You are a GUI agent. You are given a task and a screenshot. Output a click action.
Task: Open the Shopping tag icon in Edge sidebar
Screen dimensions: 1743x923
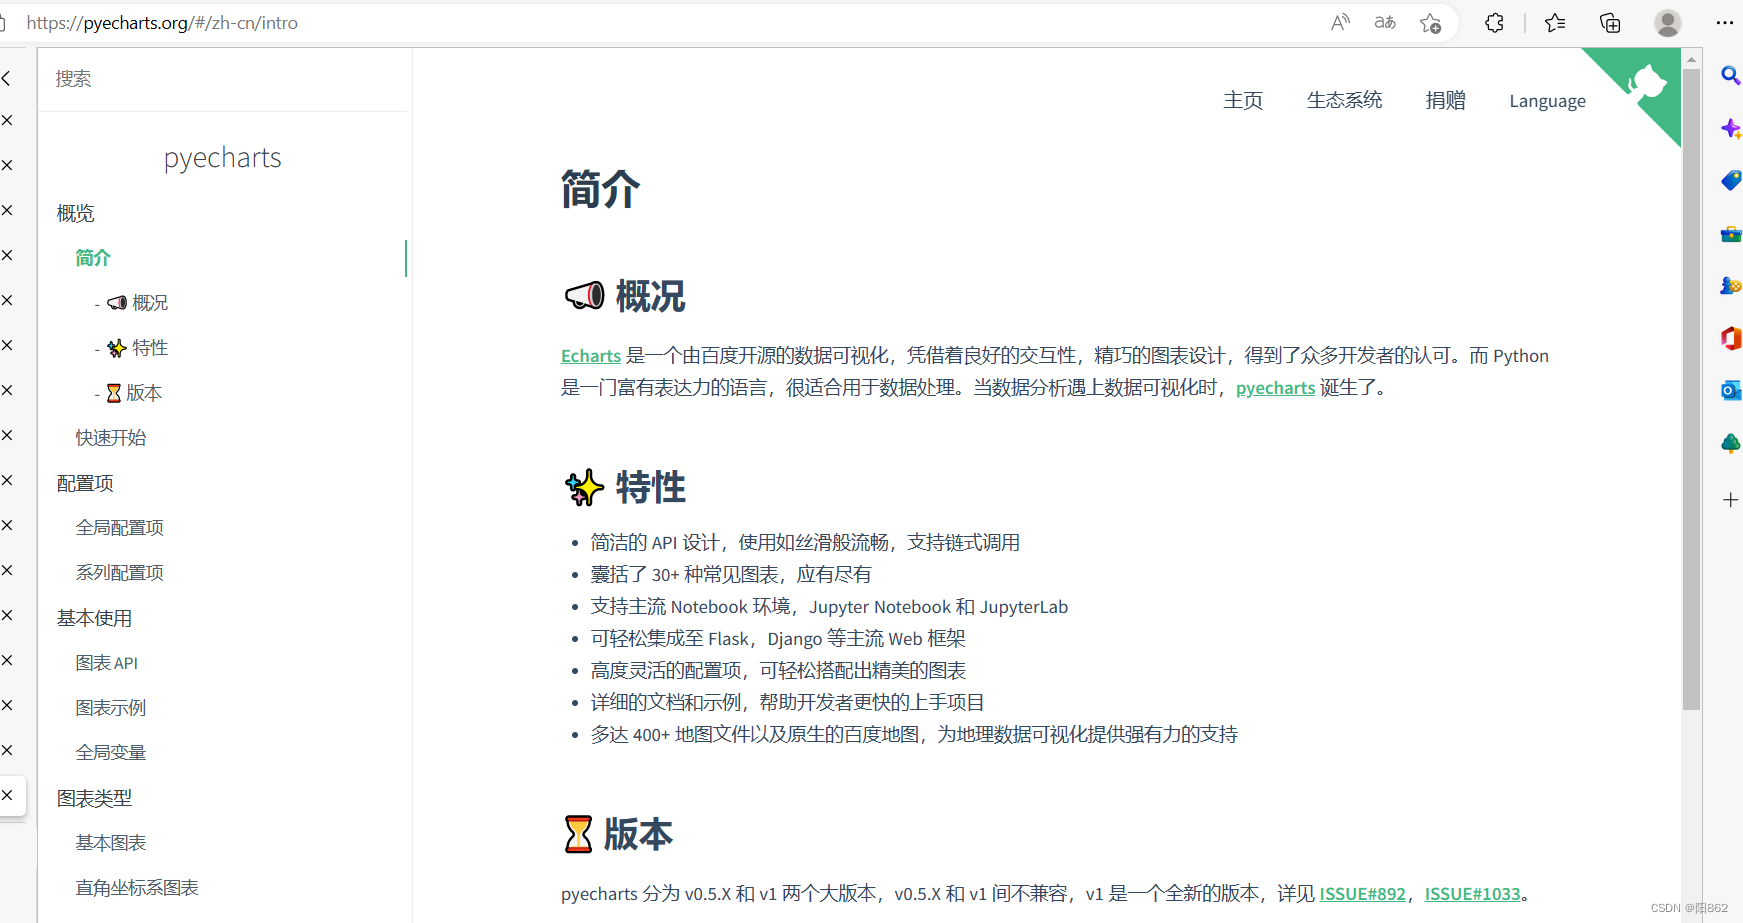(1730, 181)
